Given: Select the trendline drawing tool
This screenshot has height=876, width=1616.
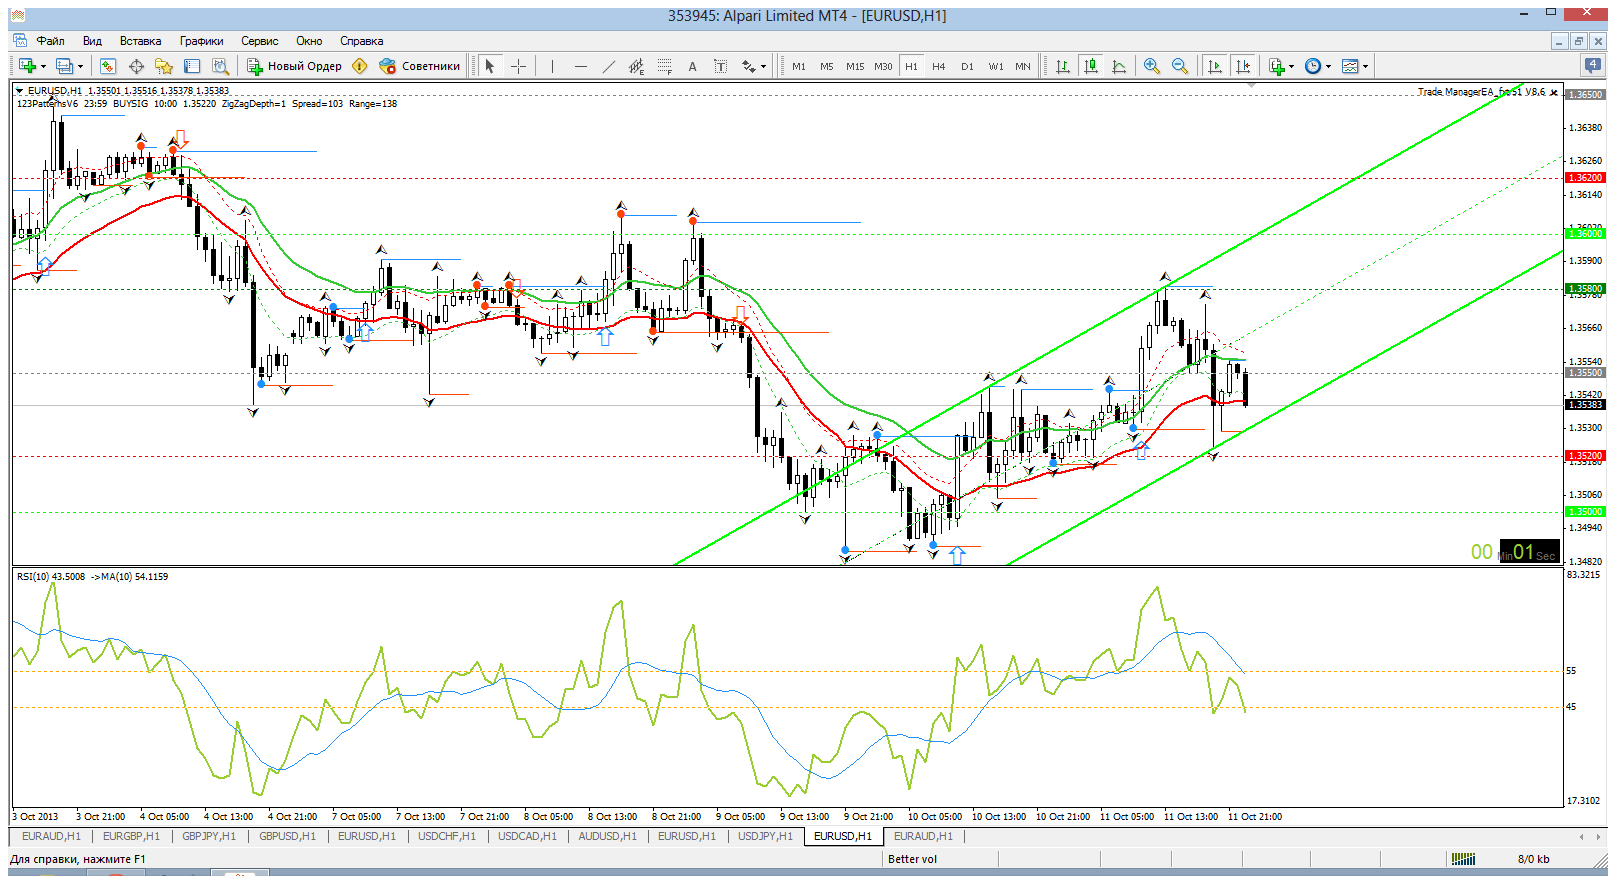Looking at the screenshot, I should [608, 66].
